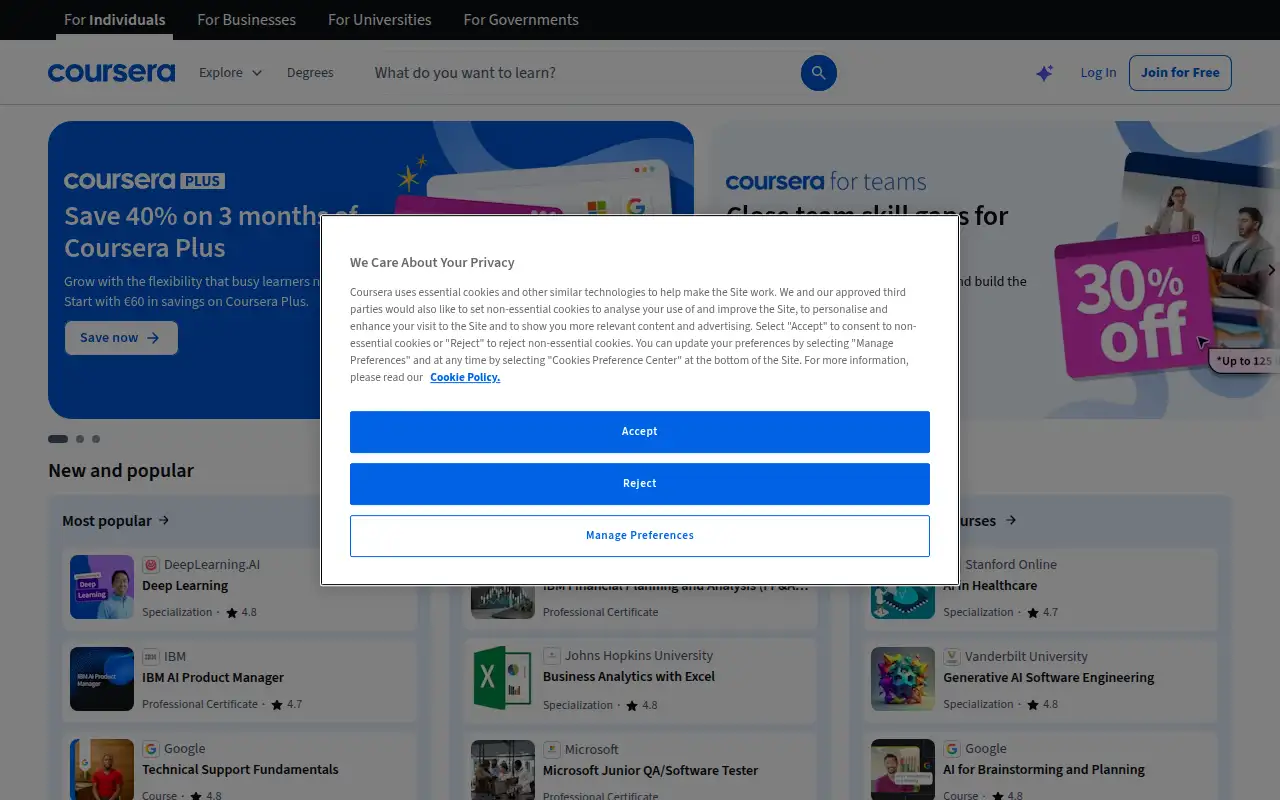Image resolution: width=1280 pixels, height=800 pixels.
Task: Click Google logo beside AI for Brainstorming
Action: click(x=952, y=749)
